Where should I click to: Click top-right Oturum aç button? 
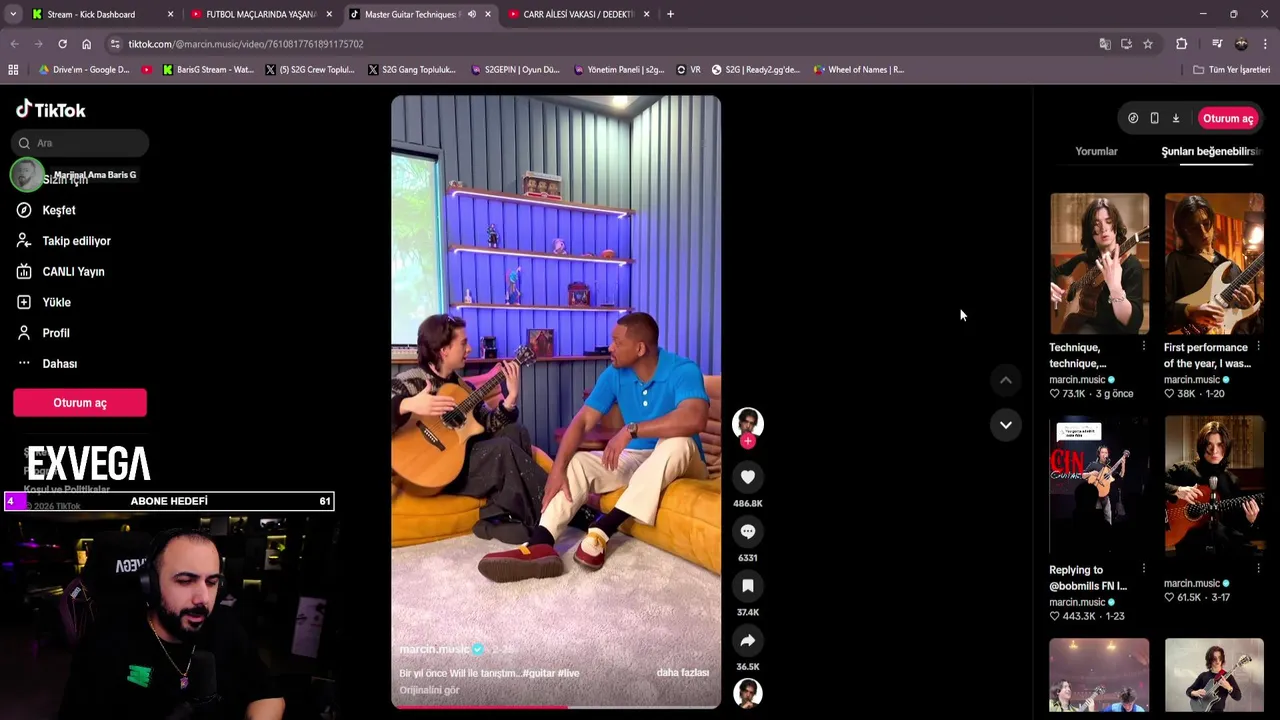pos(1227,118)
